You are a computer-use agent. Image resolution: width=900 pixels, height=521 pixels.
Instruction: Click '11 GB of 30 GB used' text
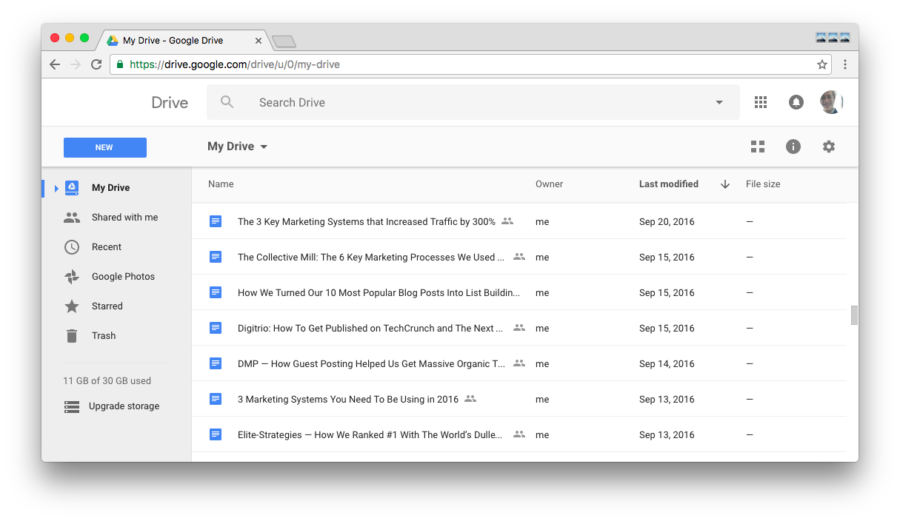(107, 380)
